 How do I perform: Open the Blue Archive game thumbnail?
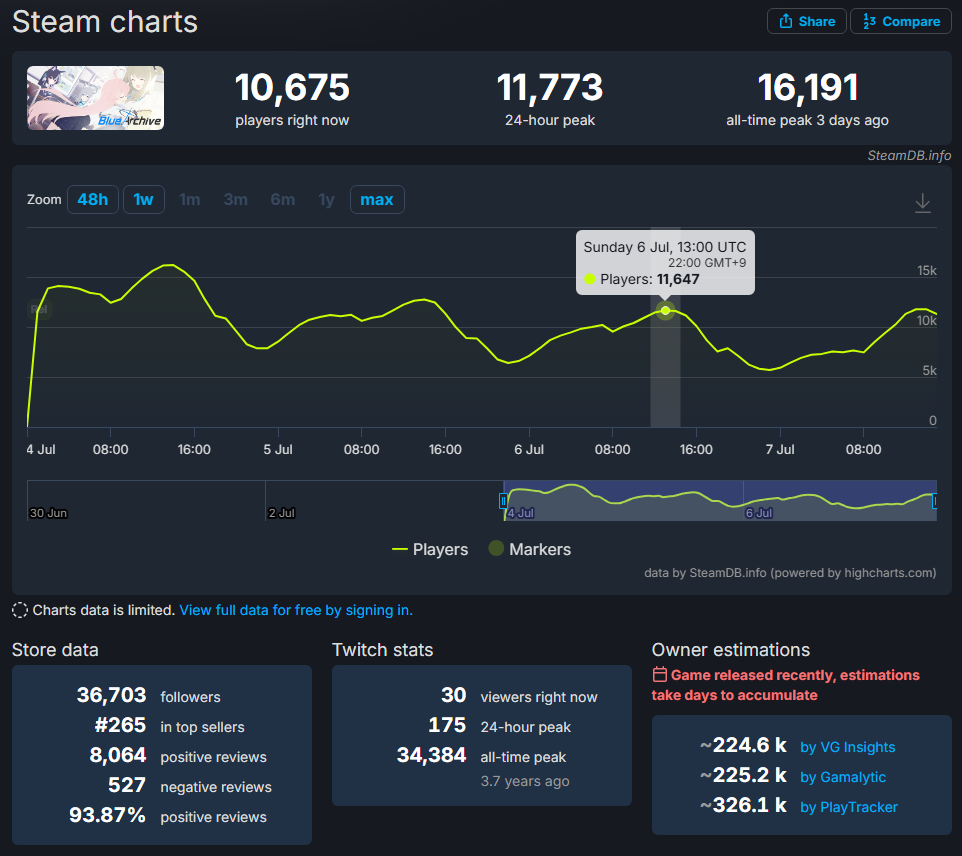[x=95, y=98]
